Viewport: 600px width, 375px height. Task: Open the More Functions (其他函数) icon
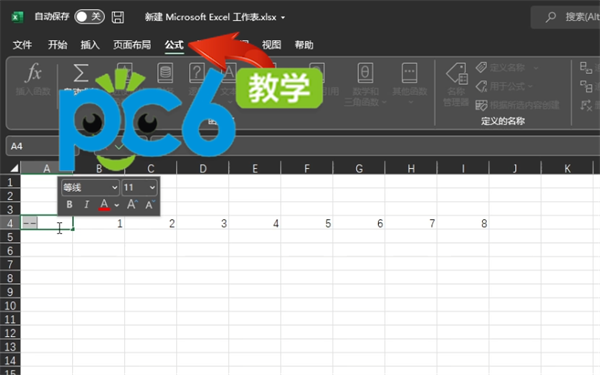tap(409, 73)
